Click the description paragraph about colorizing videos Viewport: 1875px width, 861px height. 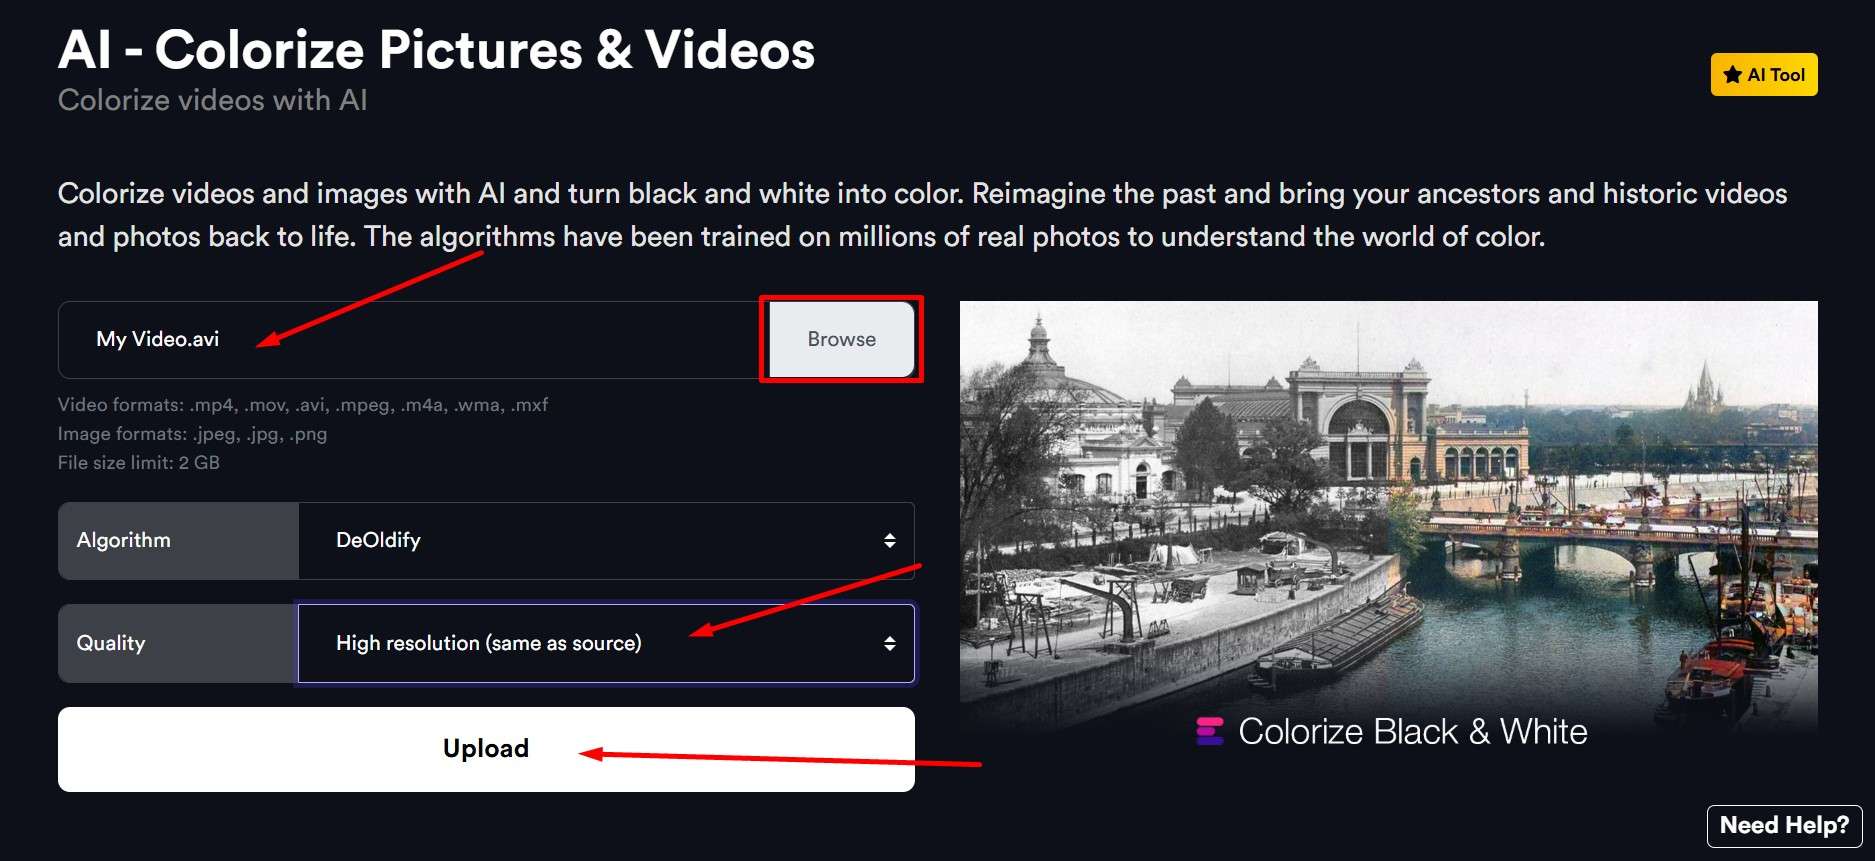click(922, 215)
